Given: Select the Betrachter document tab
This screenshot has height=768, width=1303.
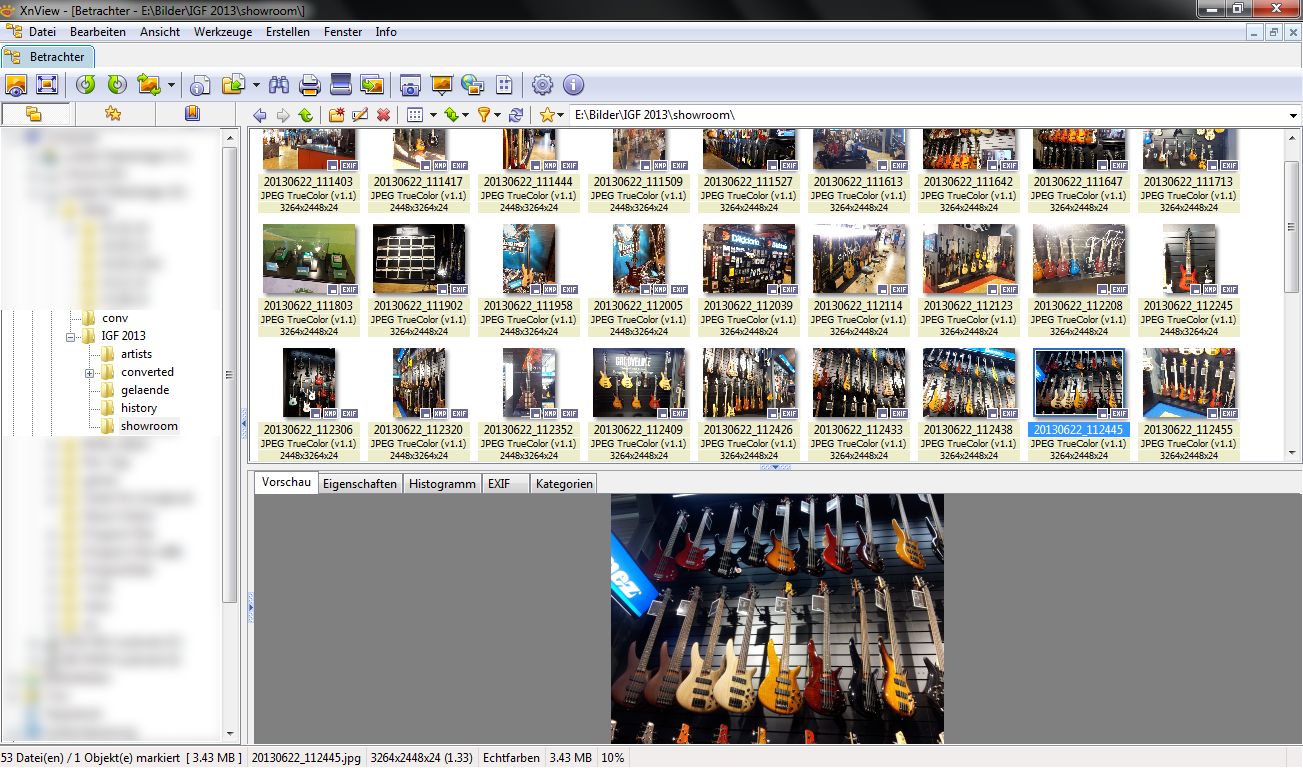Looking at the screenshot, I should (x=48, y=57).
